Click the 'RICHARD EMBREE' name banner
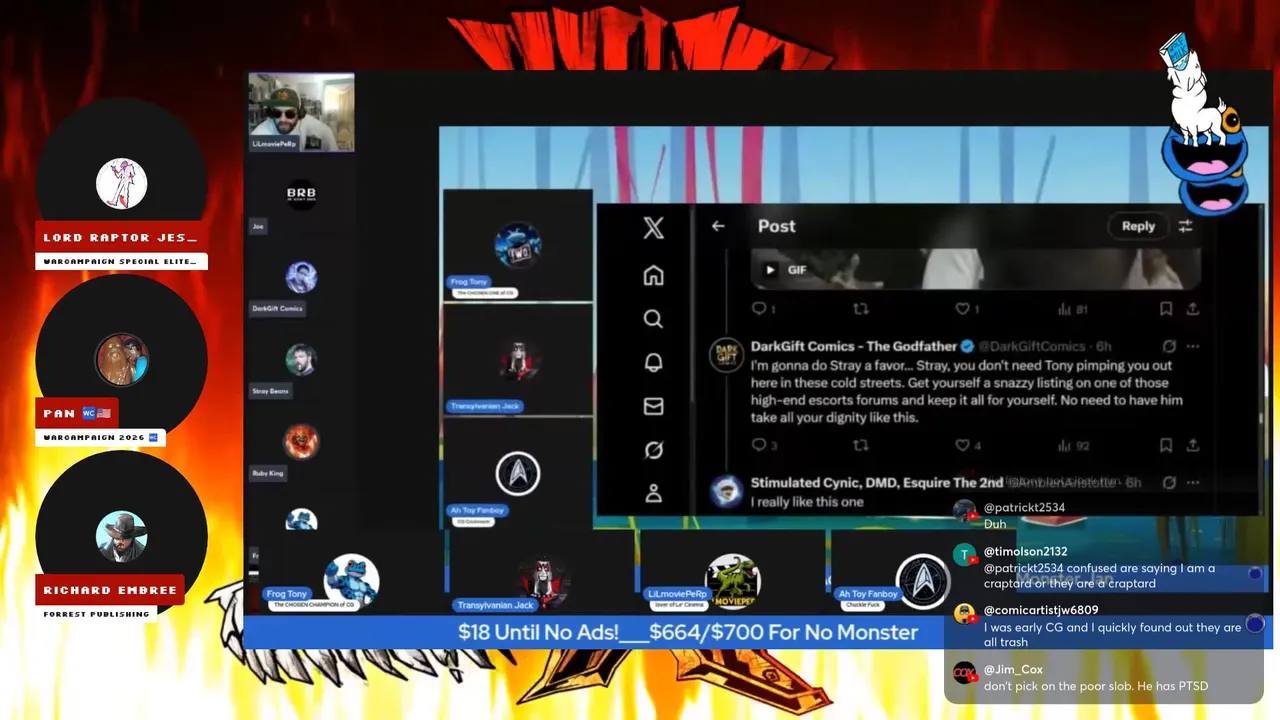 click(110, 590)
